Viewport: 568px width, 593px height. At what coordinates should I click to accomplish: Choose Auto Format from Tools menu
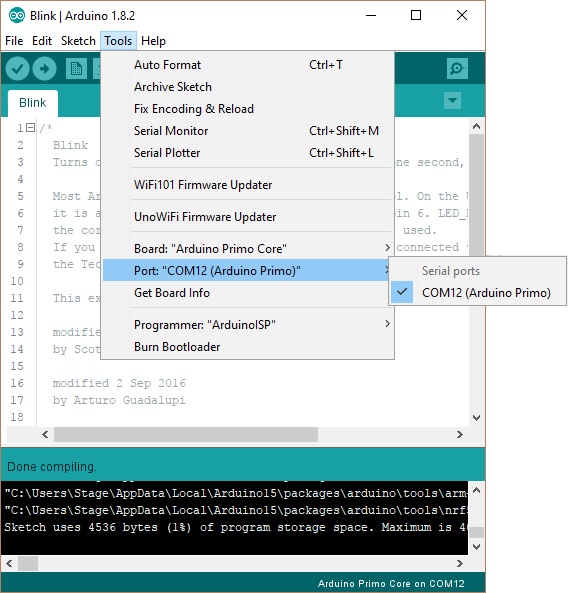tap(248, 65)
